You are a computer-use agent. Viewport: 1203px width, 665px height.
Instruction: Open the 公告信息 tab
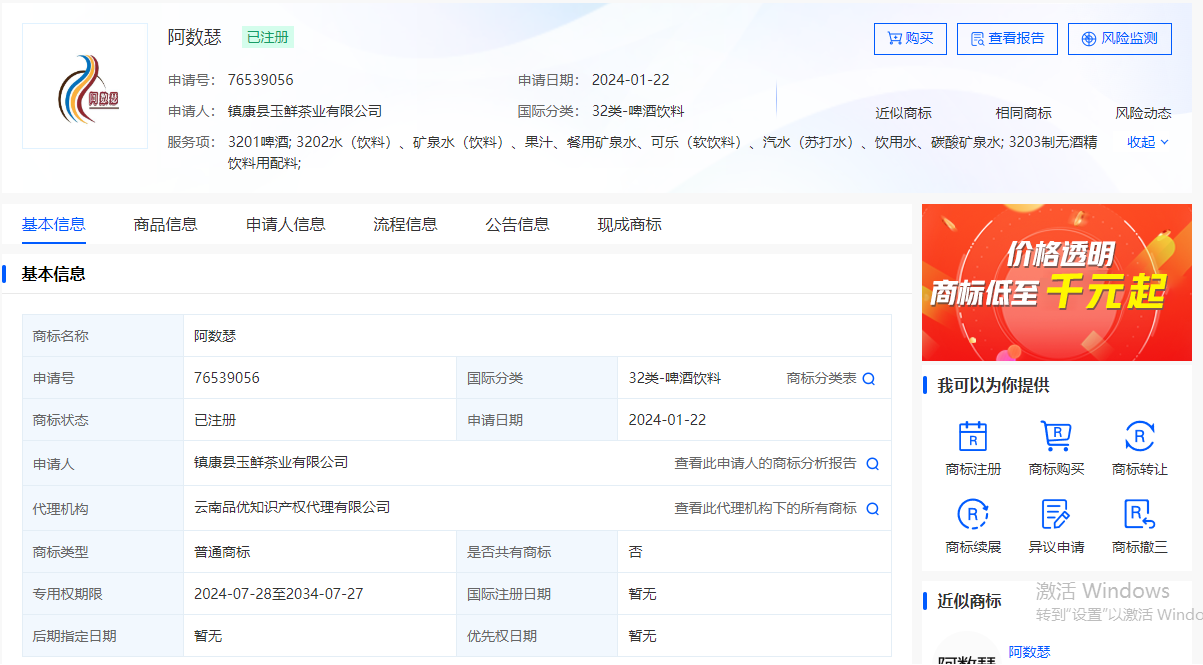point(517,224)
